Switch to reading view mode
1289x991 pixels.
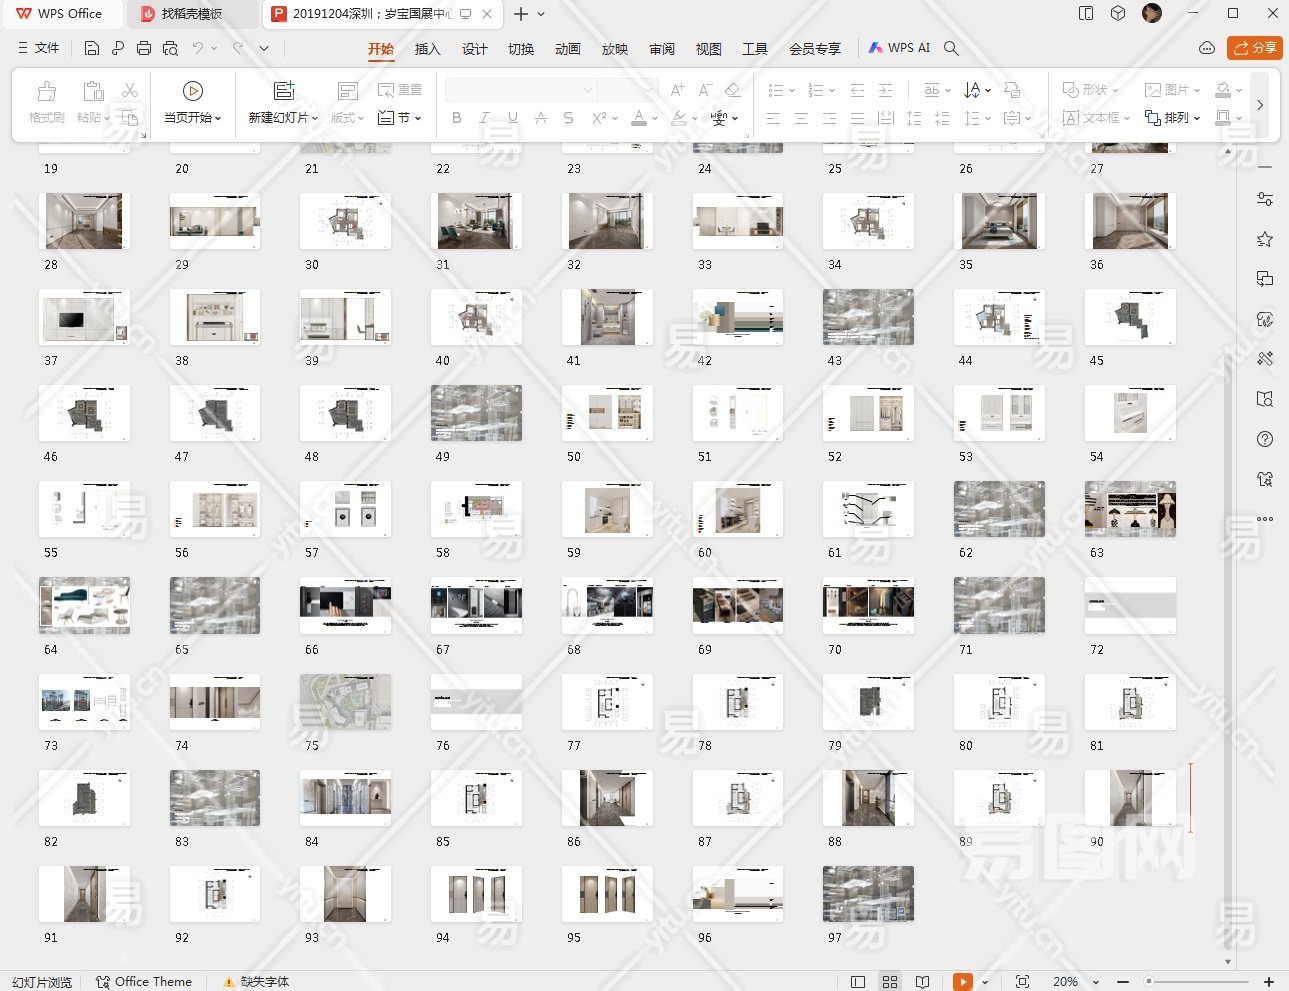(x=923, y=982)
